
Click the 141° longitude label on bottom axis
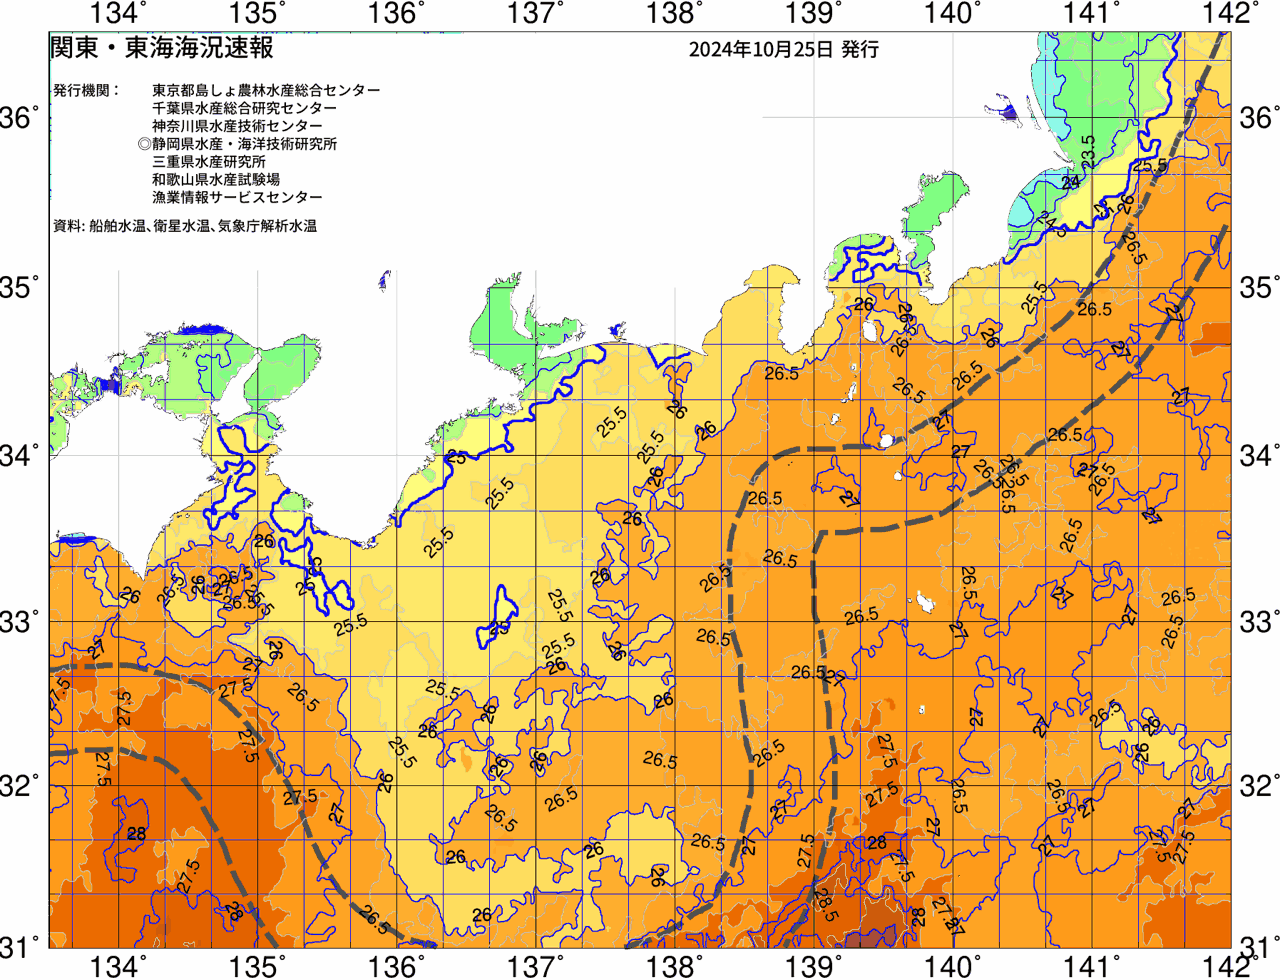pos(1092,966)
